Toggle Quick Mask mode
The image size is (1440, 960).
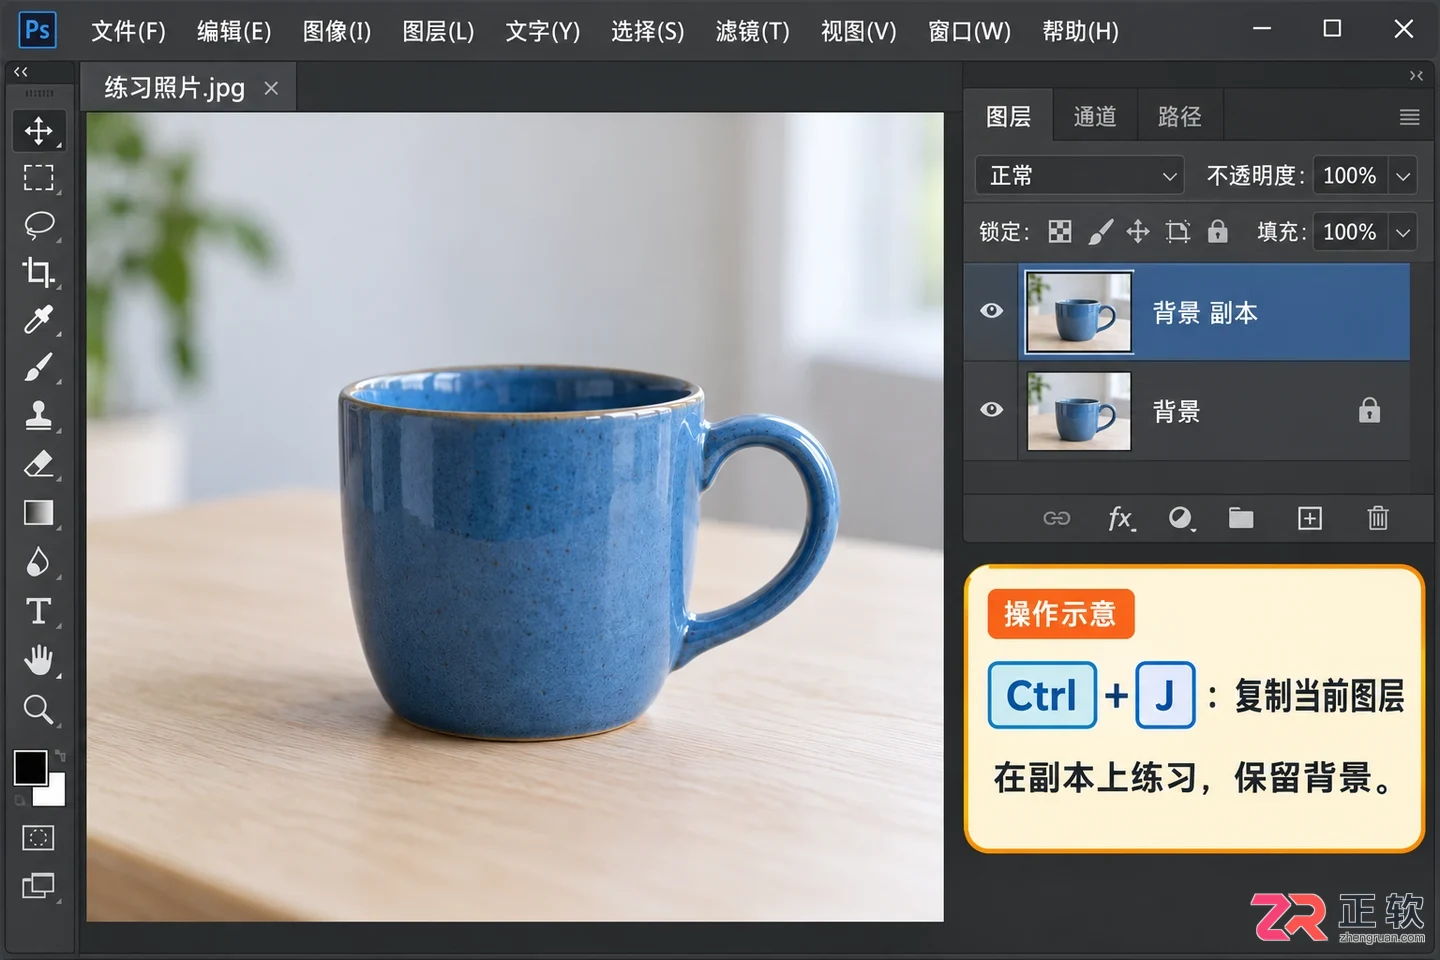point(39,838)
